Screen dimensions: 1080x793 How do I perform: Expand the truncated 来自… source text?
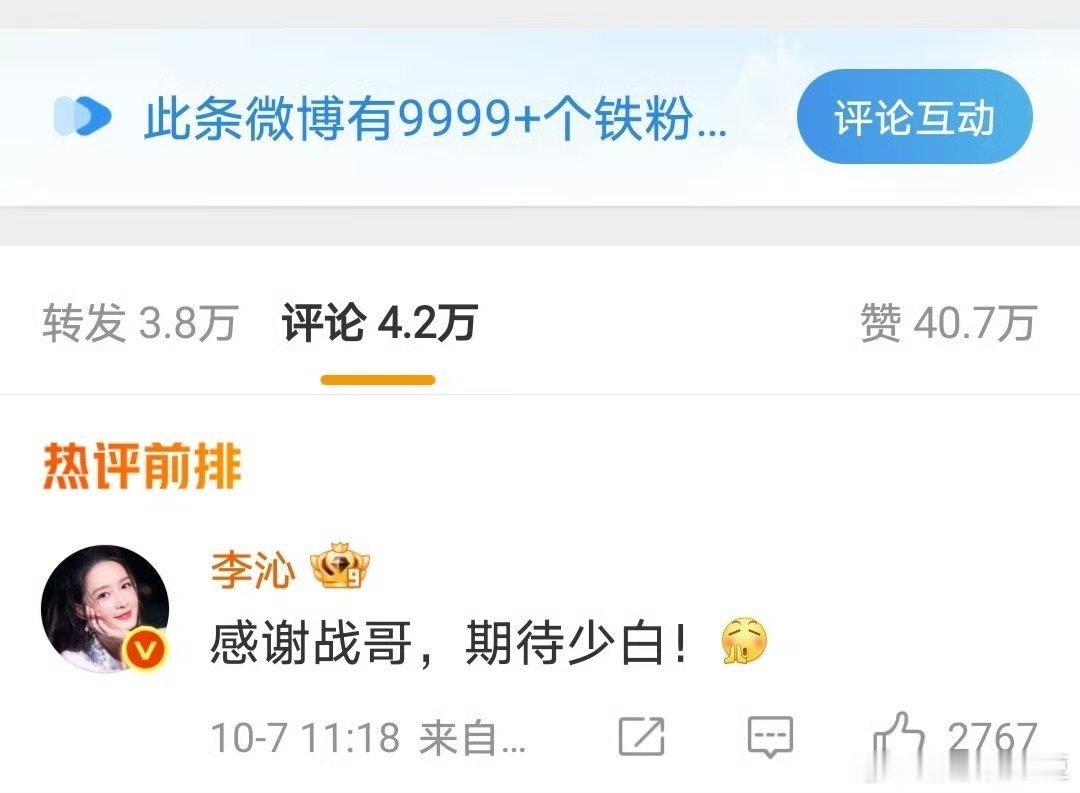[x=472, y=738]
